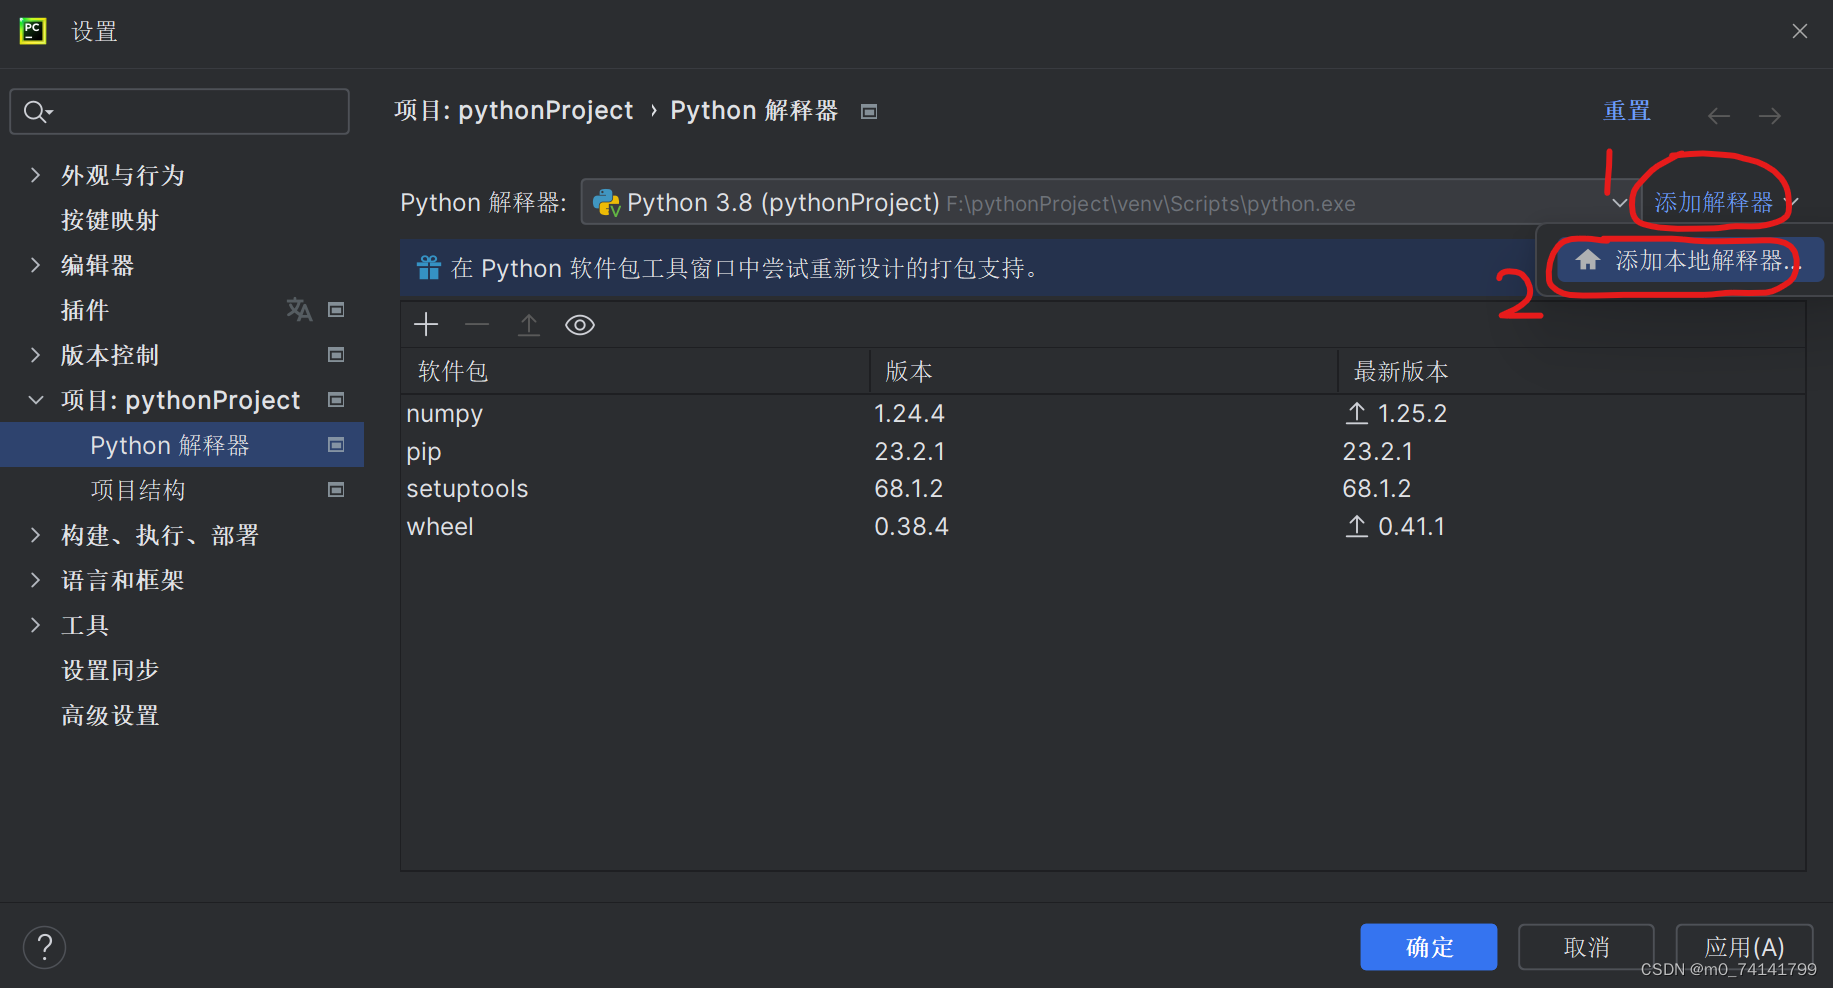Viewport: 1833px width, 988px height.
Task: Open the Python 解释器 dropdown list
Action: coord(1619,202)
